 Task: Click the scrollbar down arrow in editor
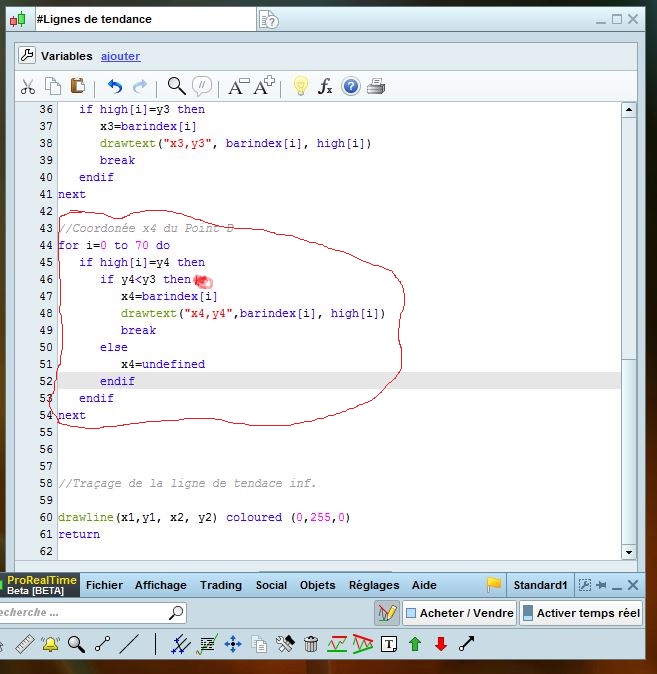[628, 551]
